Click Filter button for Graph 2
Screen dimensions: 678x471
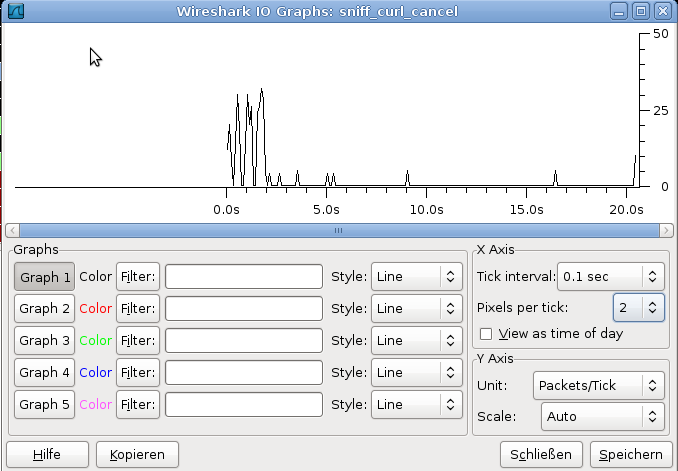(138, 308)
